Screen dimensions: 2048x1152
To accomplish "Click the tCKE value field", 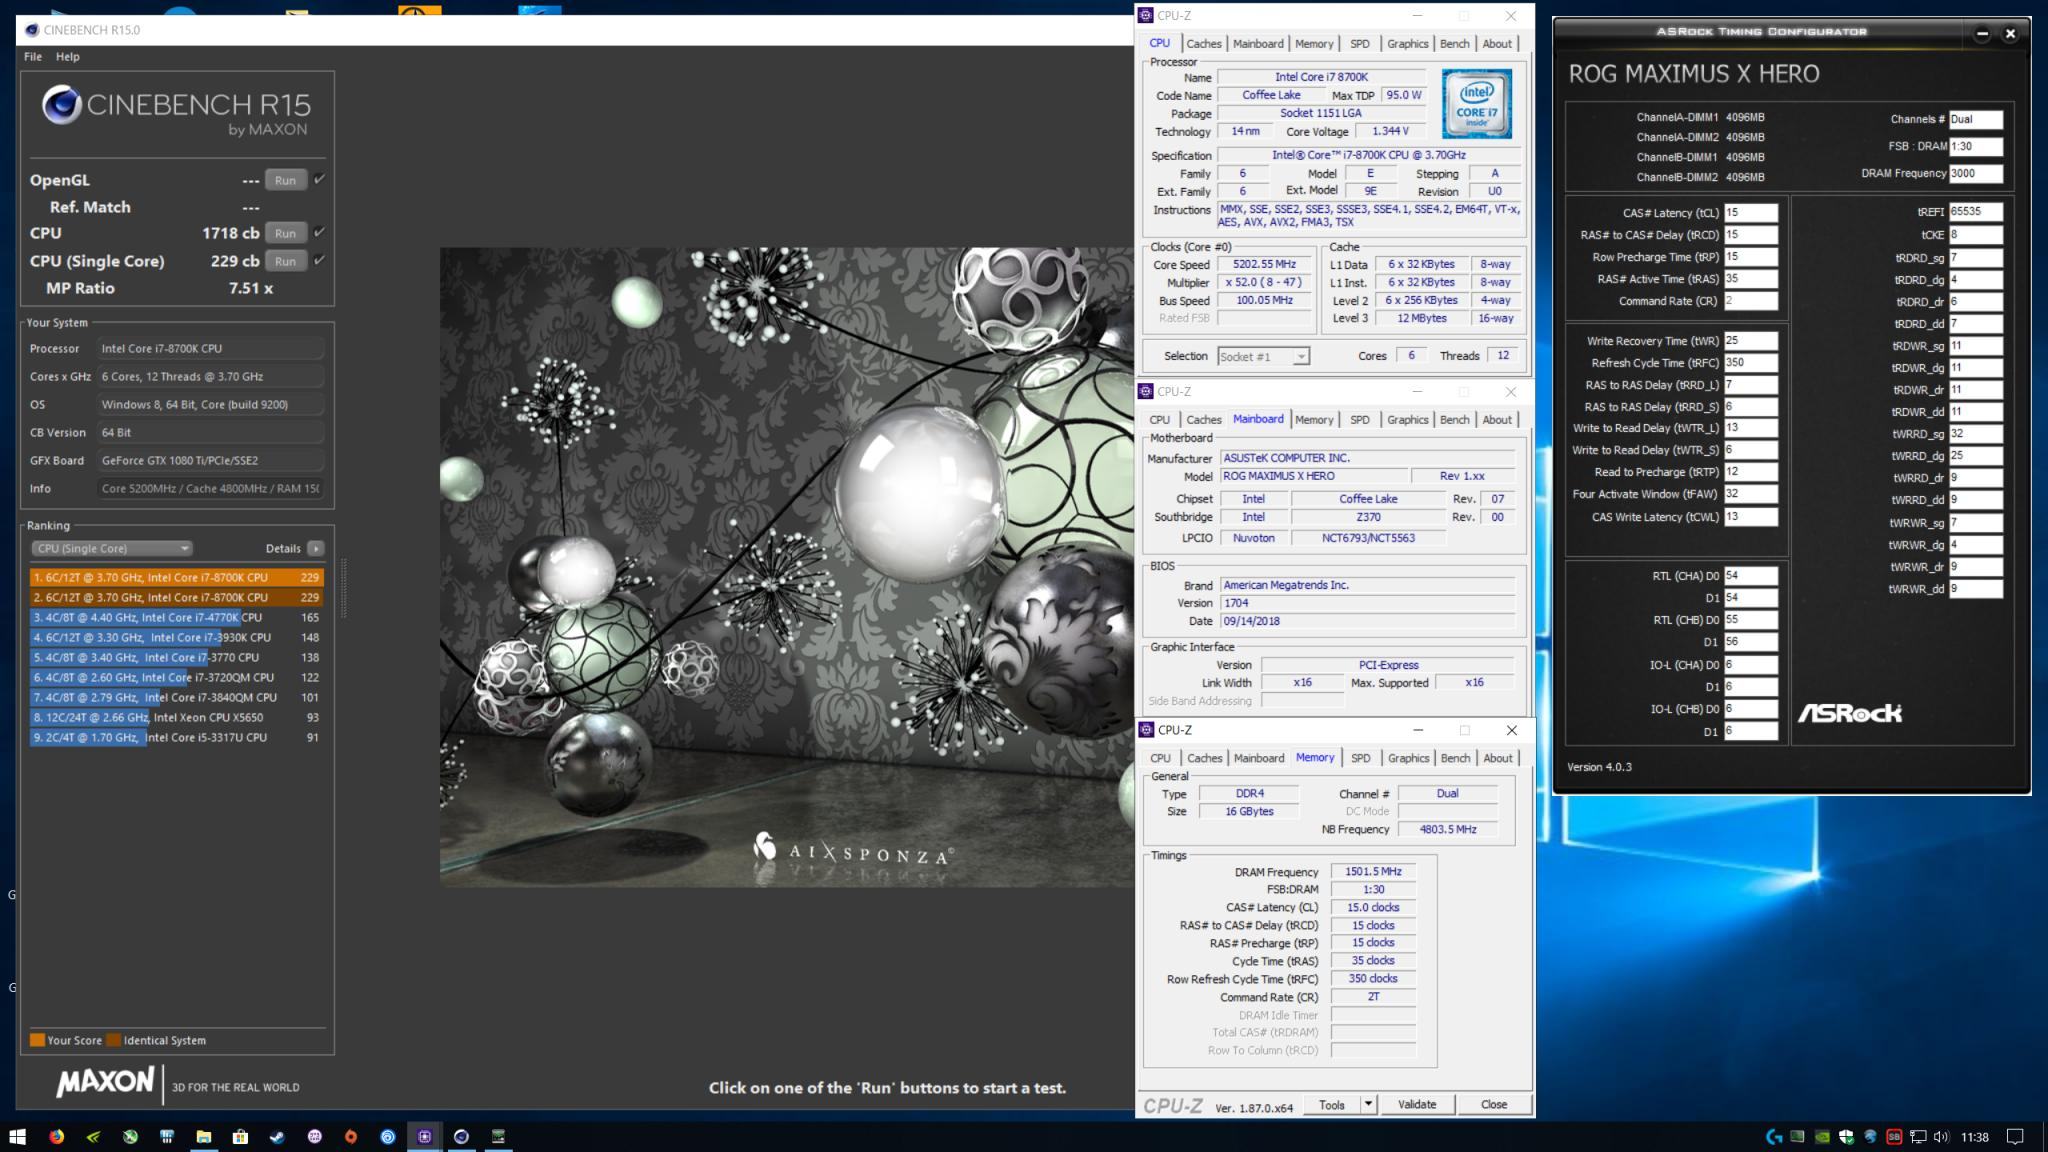I will [x=1975, y=235].
